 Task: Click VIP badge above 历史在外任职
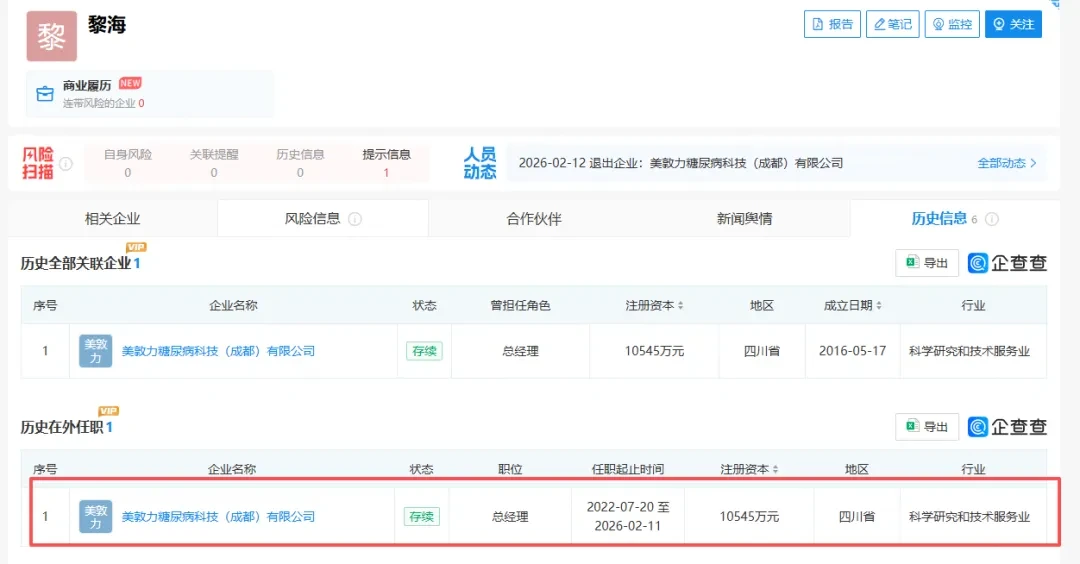108,411
